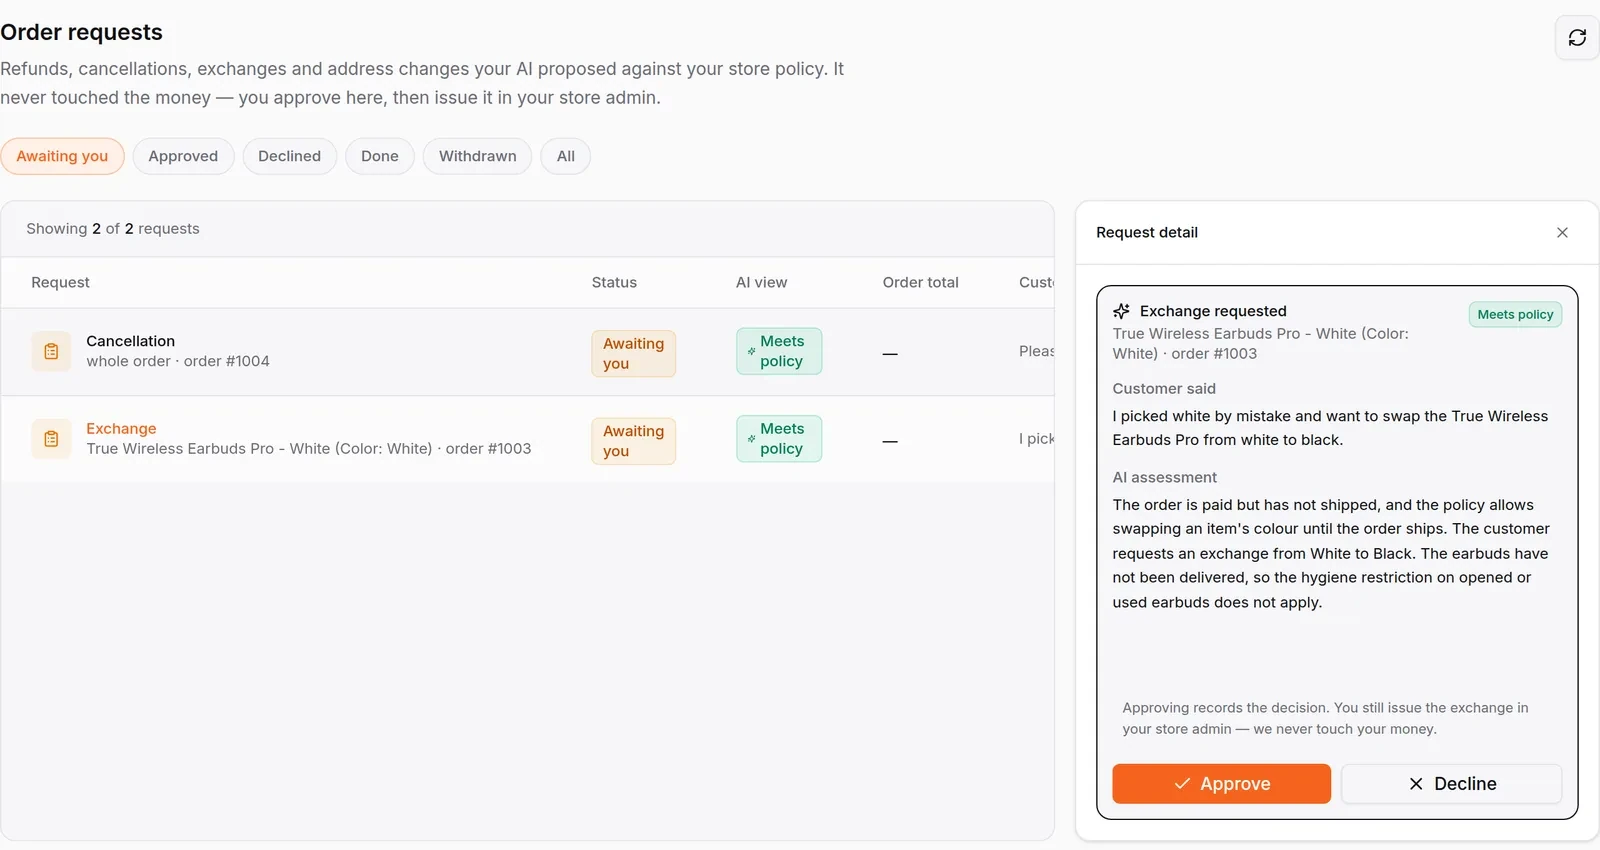Click the Order total column header
The height and width of the screenshot is (850, 1600).
920,283
